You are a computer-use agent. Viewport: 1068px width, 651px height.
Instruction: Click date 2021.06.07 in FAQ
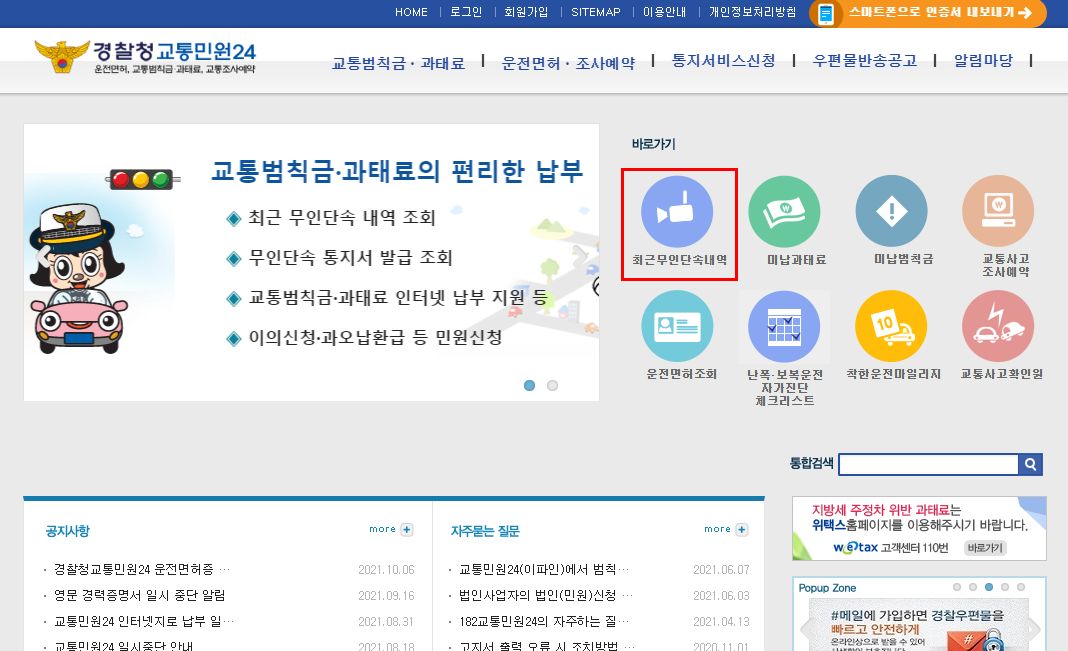(x=721, y=569)
